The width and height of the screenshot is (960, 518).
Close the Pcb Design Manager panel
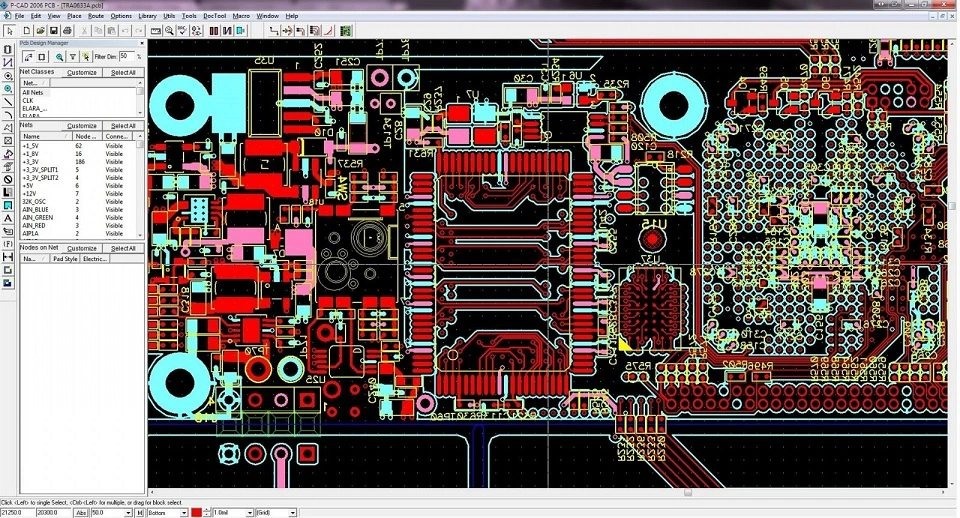(x=142, y=43)
